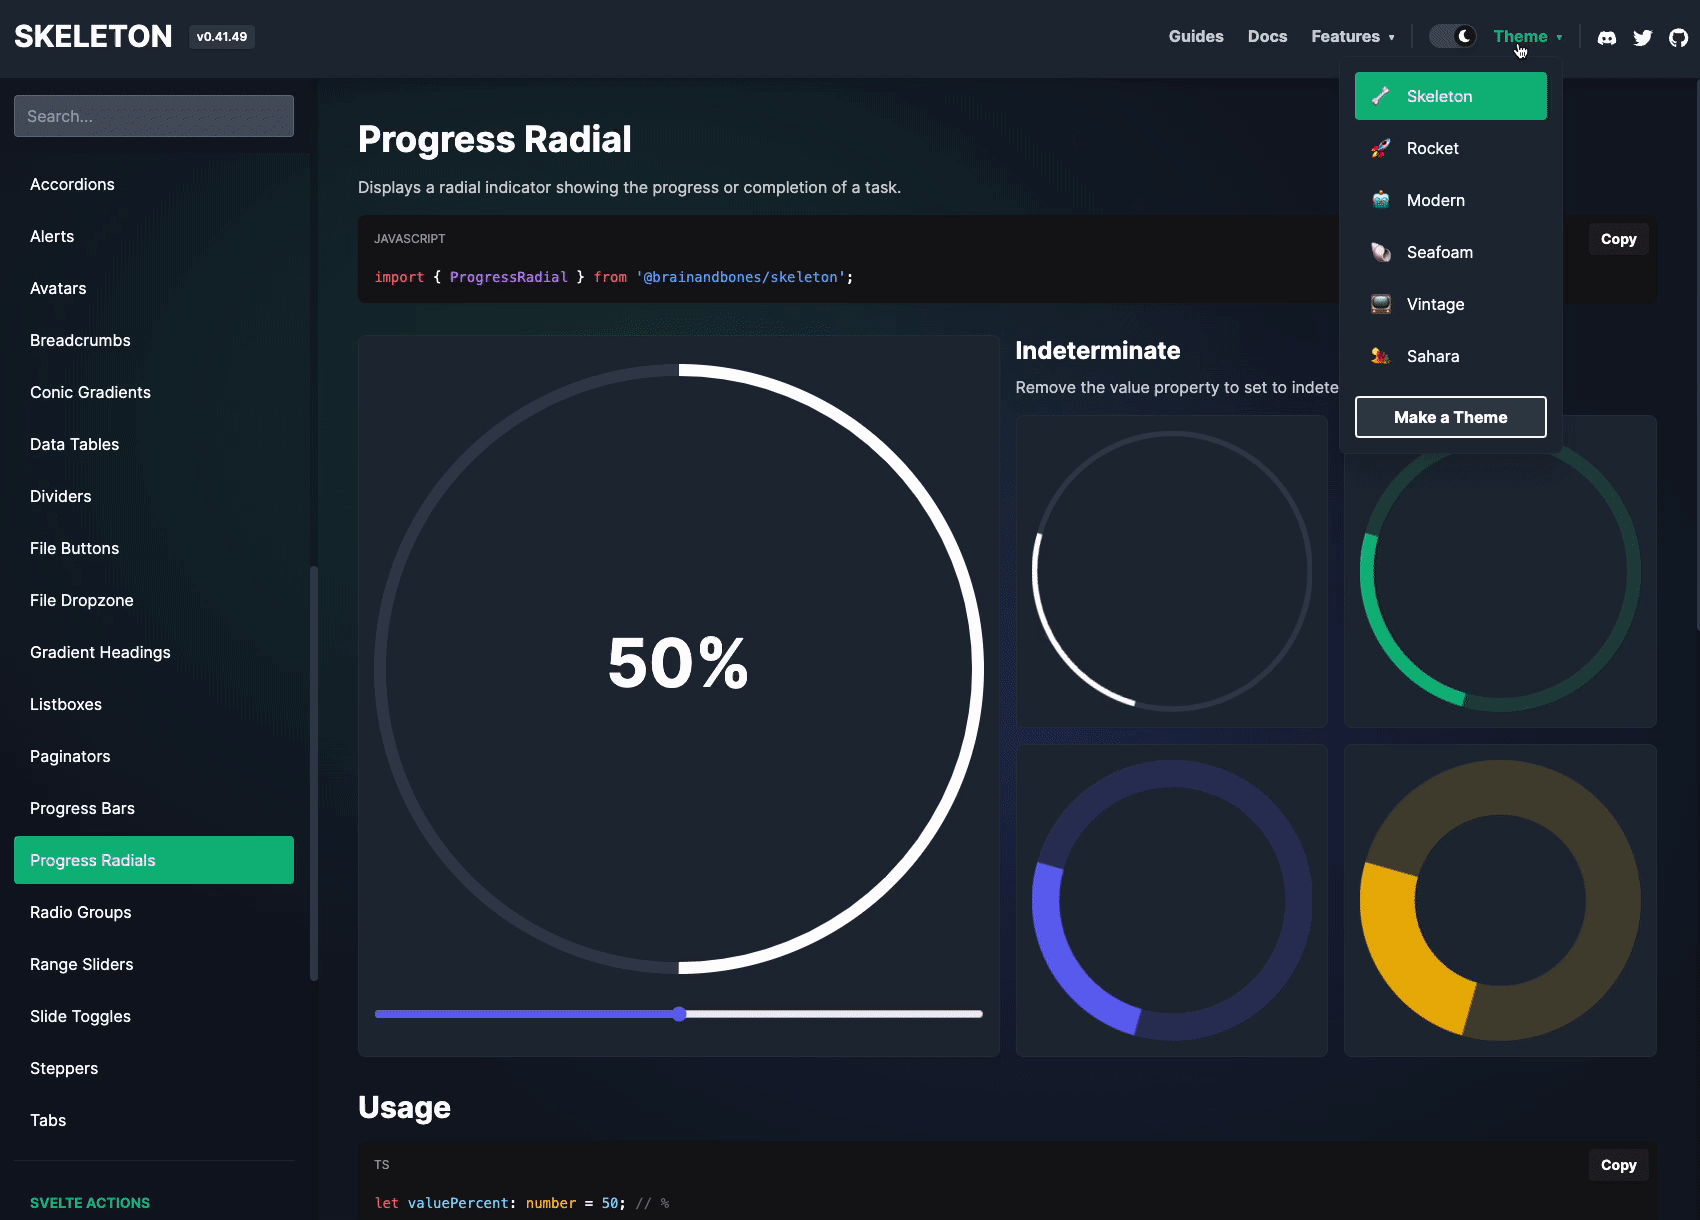
Task: Open Data Tables in the sidebar
Action: (154, 444)
